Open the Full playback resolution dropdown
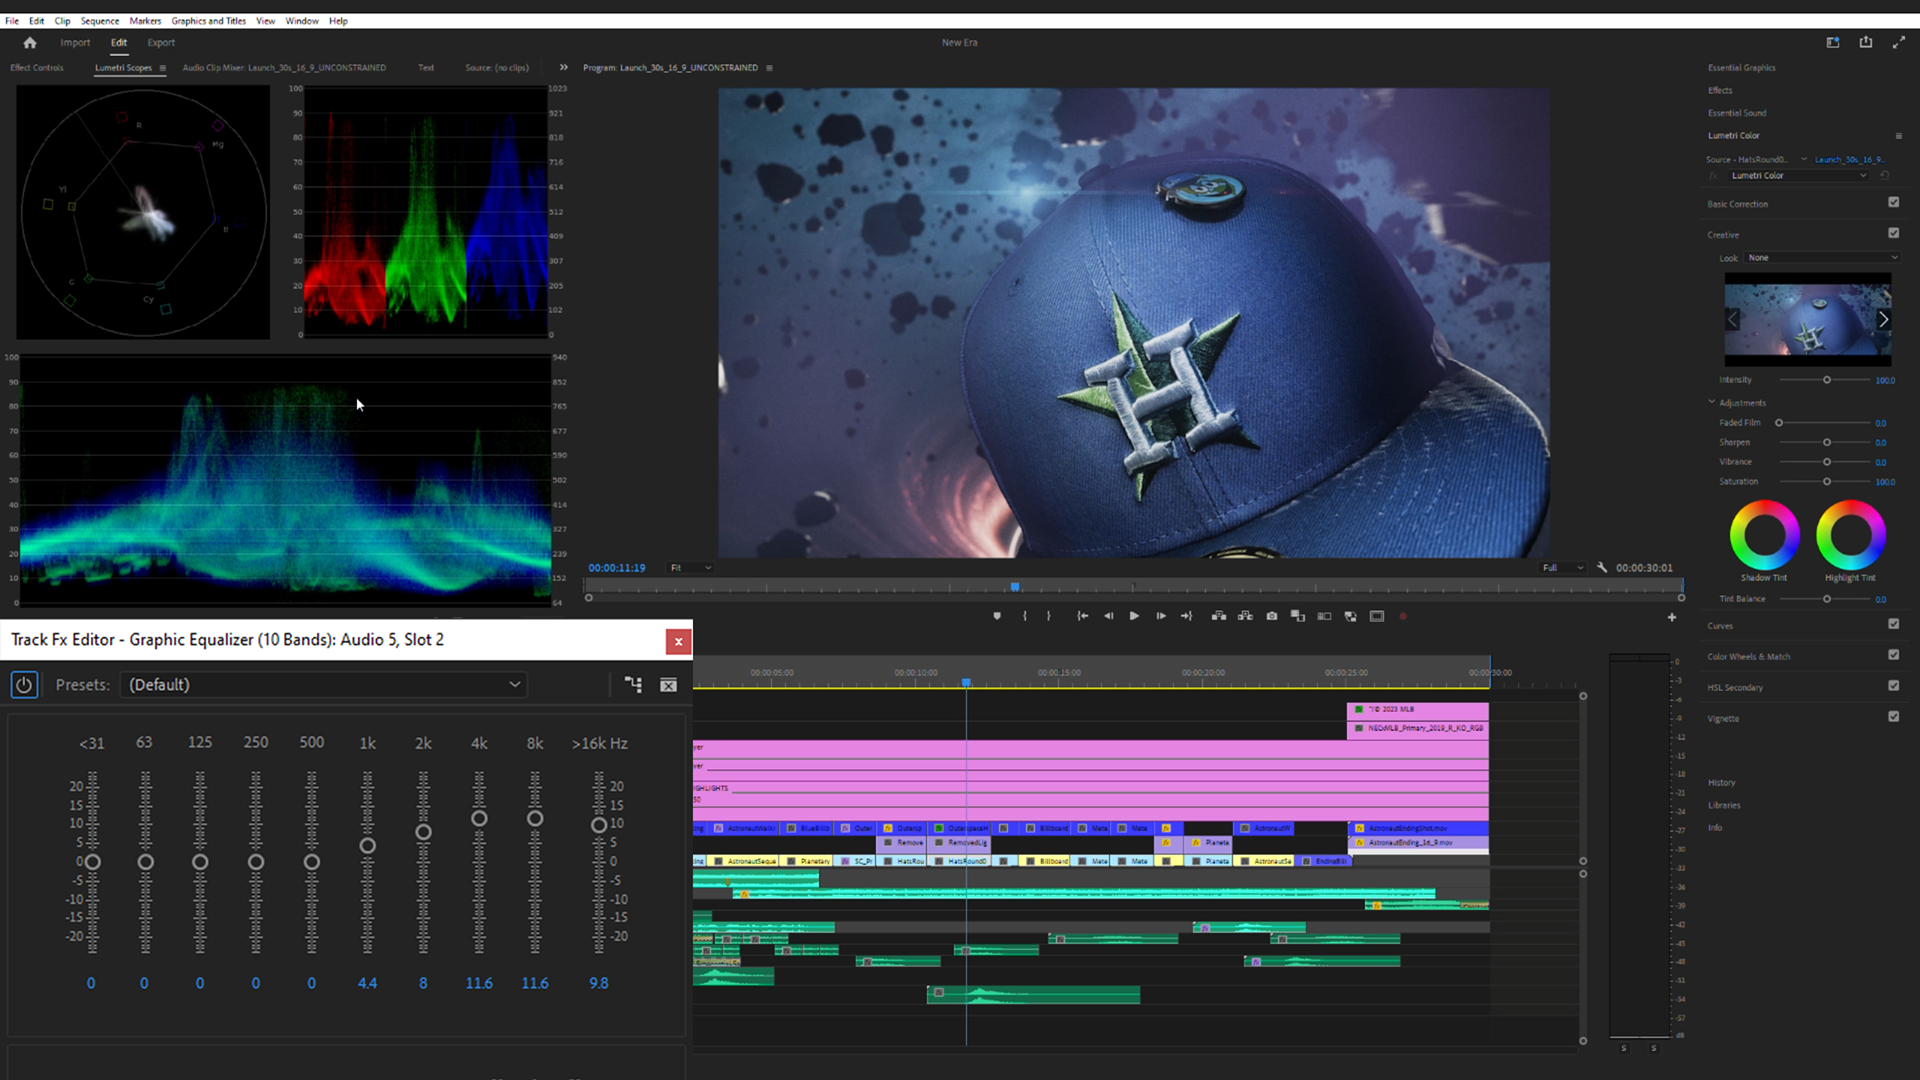Viewport: 1920px width, 1080px height. (x=1562, y=568)
